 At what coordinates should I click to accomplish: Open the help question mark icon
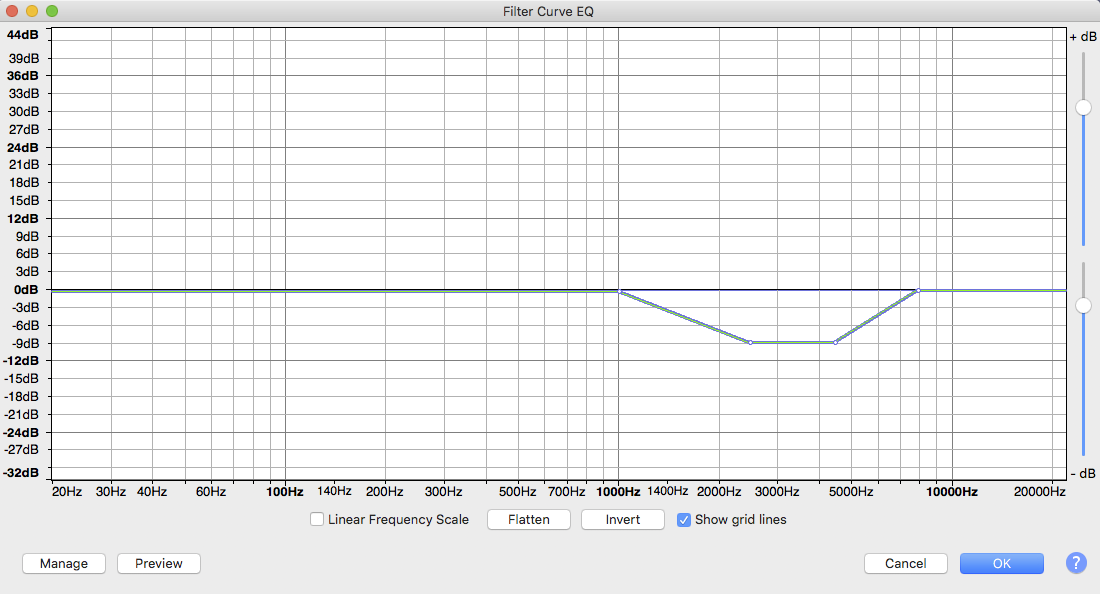[x=1076, y=563]
